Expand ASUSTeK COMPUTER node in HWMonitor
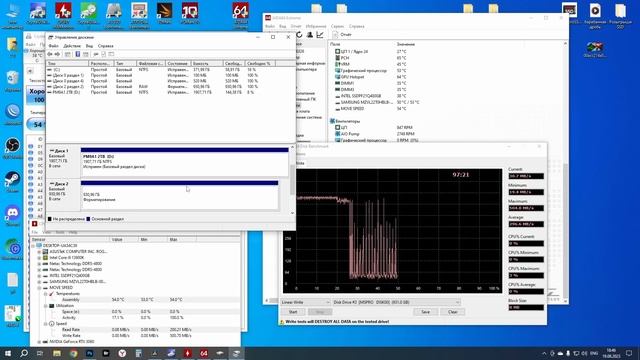 click(x=40, y=252)
